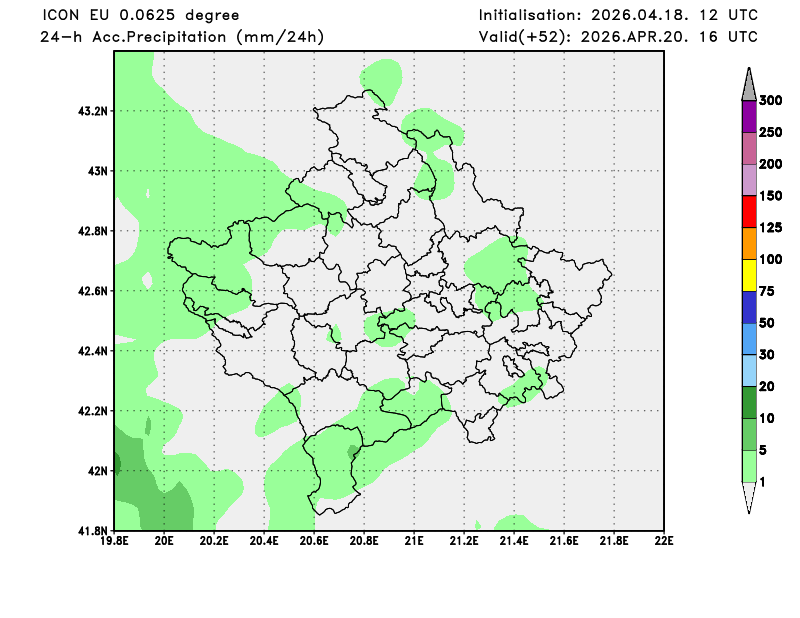Click the gray upward arrow atop the legend
This screenshot has width=800, height=618.
pos(749,85)
